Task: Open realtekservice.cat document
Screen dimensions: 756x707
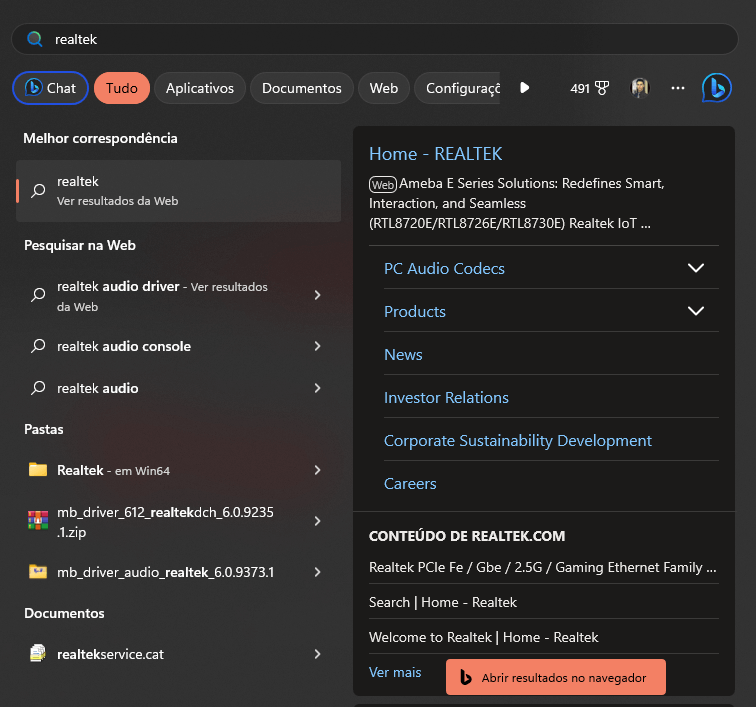Action: tap(178, 654)
